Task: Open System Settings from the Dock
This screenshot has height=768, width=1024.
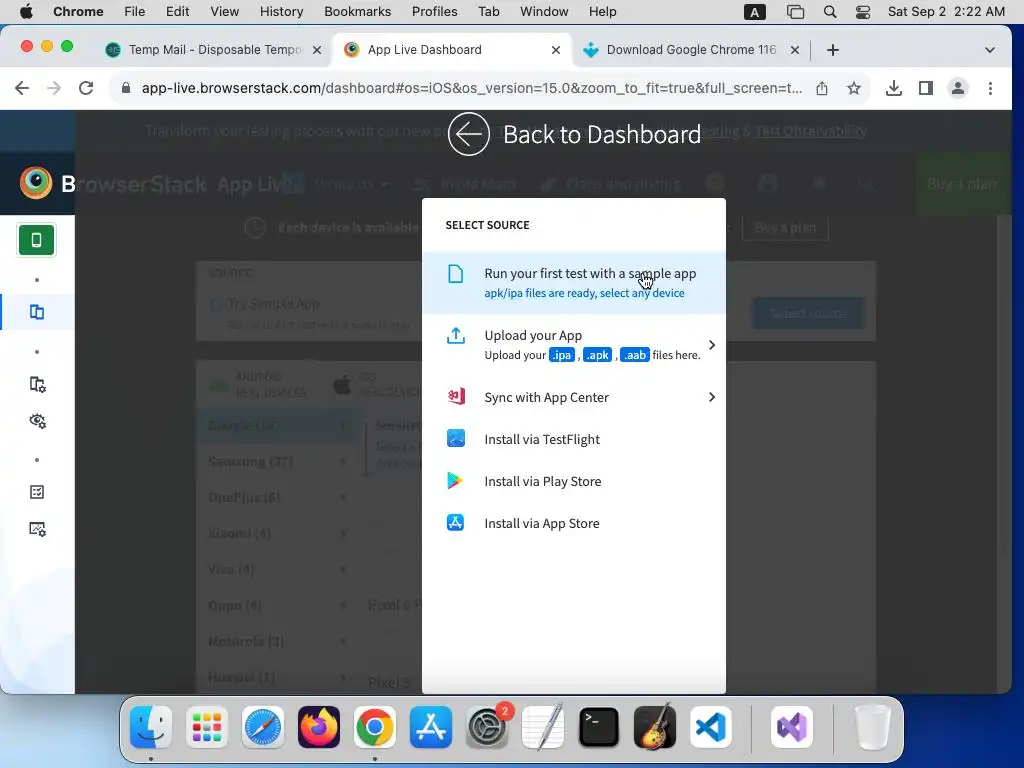Action: [x=487, y=727]
